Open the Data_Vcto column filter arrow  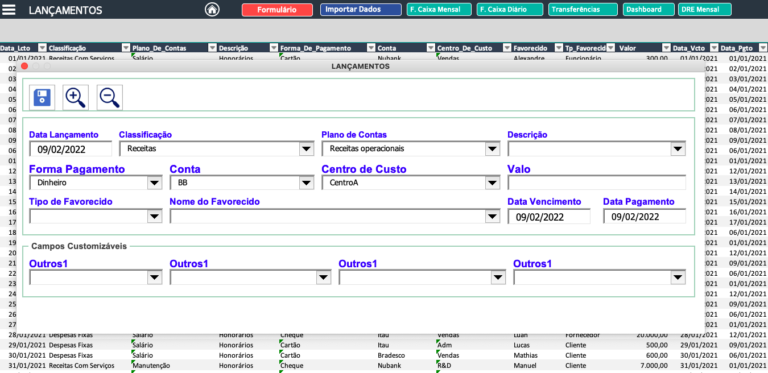pos(714,47)
